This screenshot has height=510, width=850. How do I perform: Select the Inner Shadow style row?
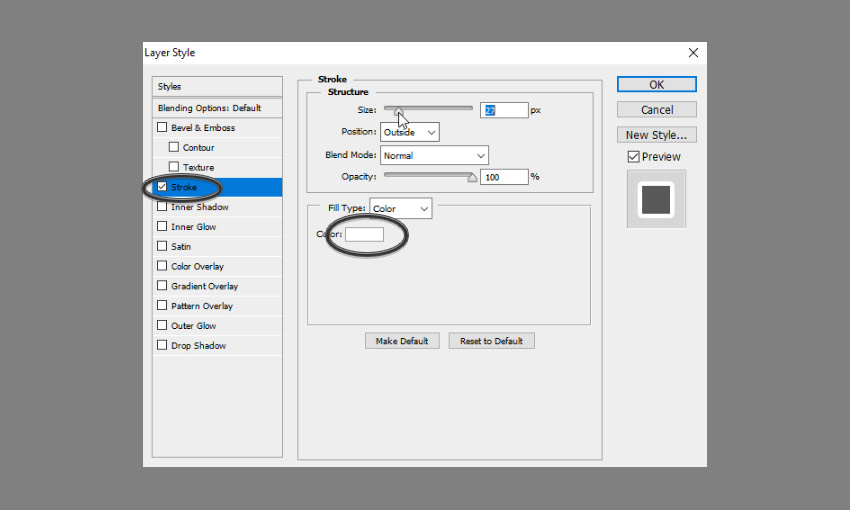tap(217, 207)
